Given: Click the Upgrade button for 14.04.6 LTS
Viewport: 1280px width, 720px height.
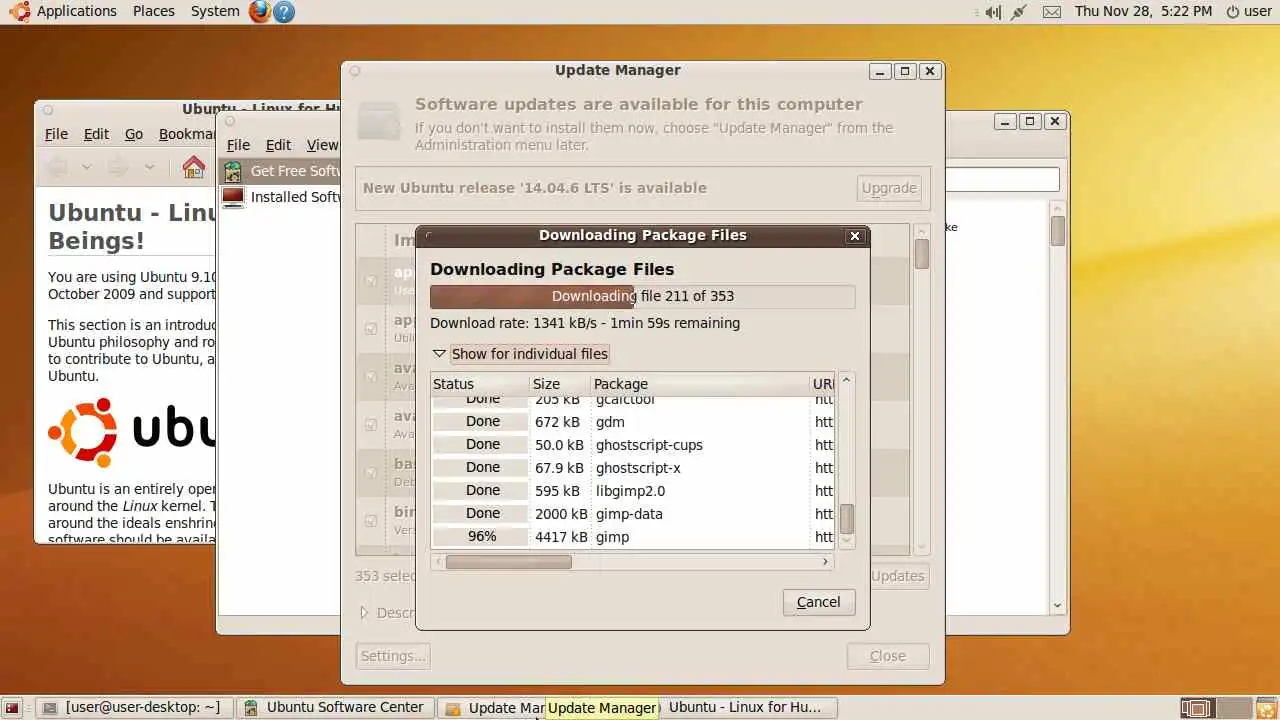Looking at the screenshot, I should (x=888, y=188).
